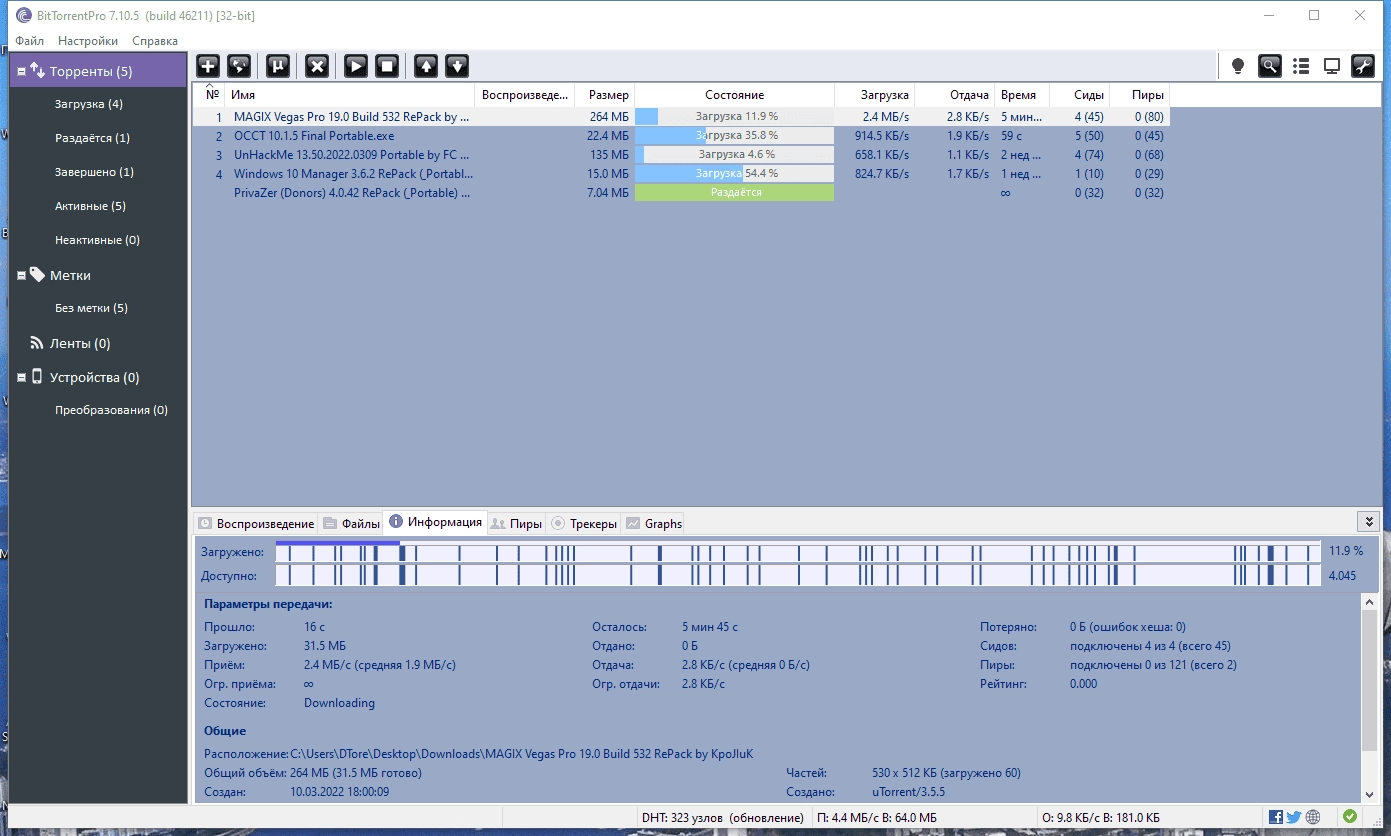1391x836 pixels.
Task: Sort by the Имя column header
Action: coord(350,95)
